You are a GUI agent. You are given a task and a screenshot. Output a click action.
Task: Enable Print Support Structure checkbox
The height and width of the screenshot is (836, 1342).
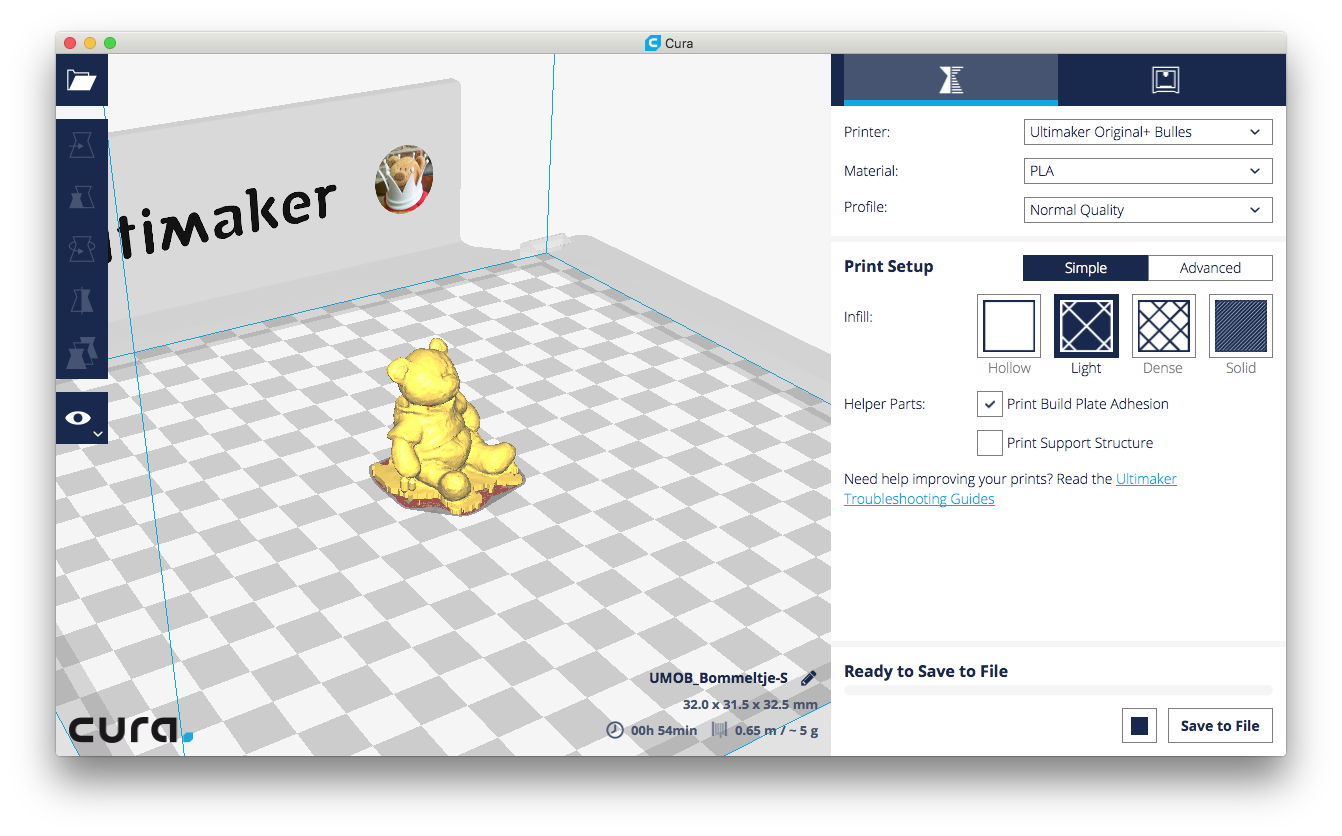(989, 443)
